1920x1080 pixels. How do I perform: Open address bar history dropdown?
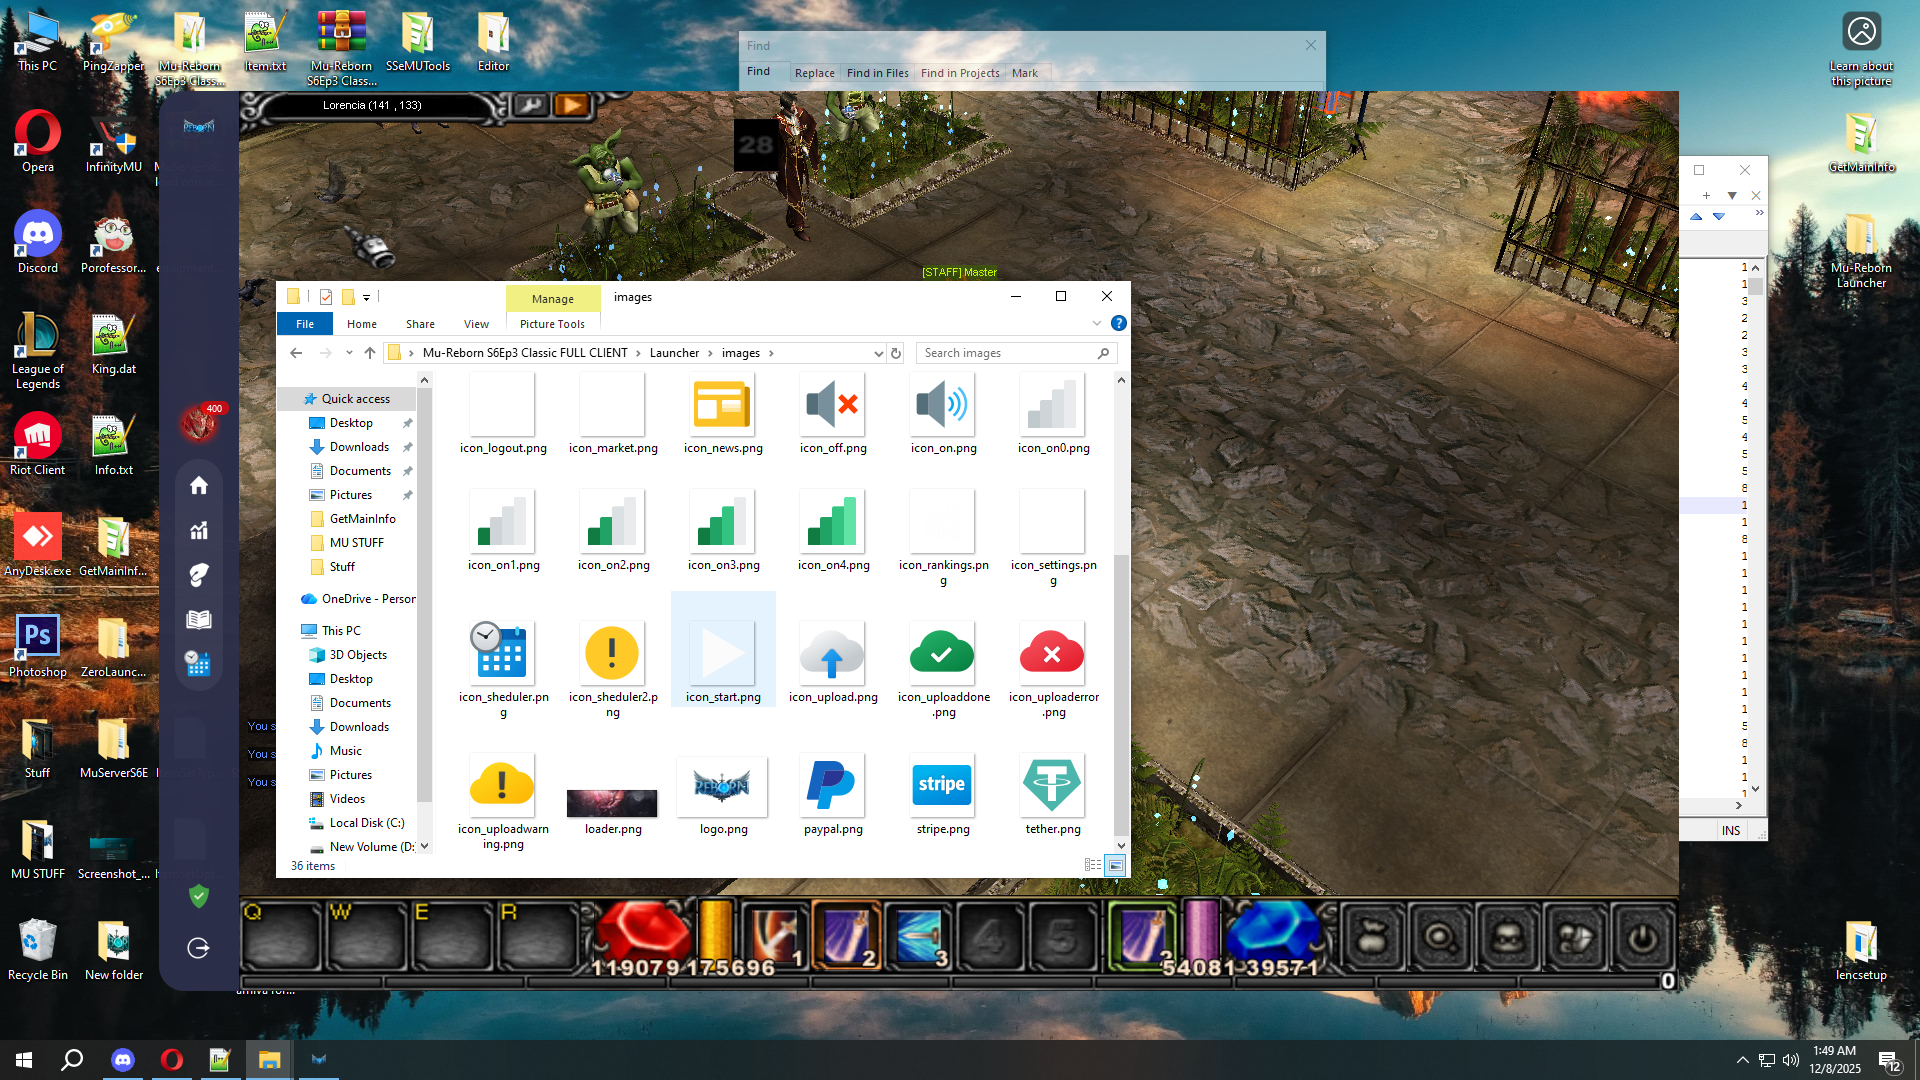pos(878,353)
